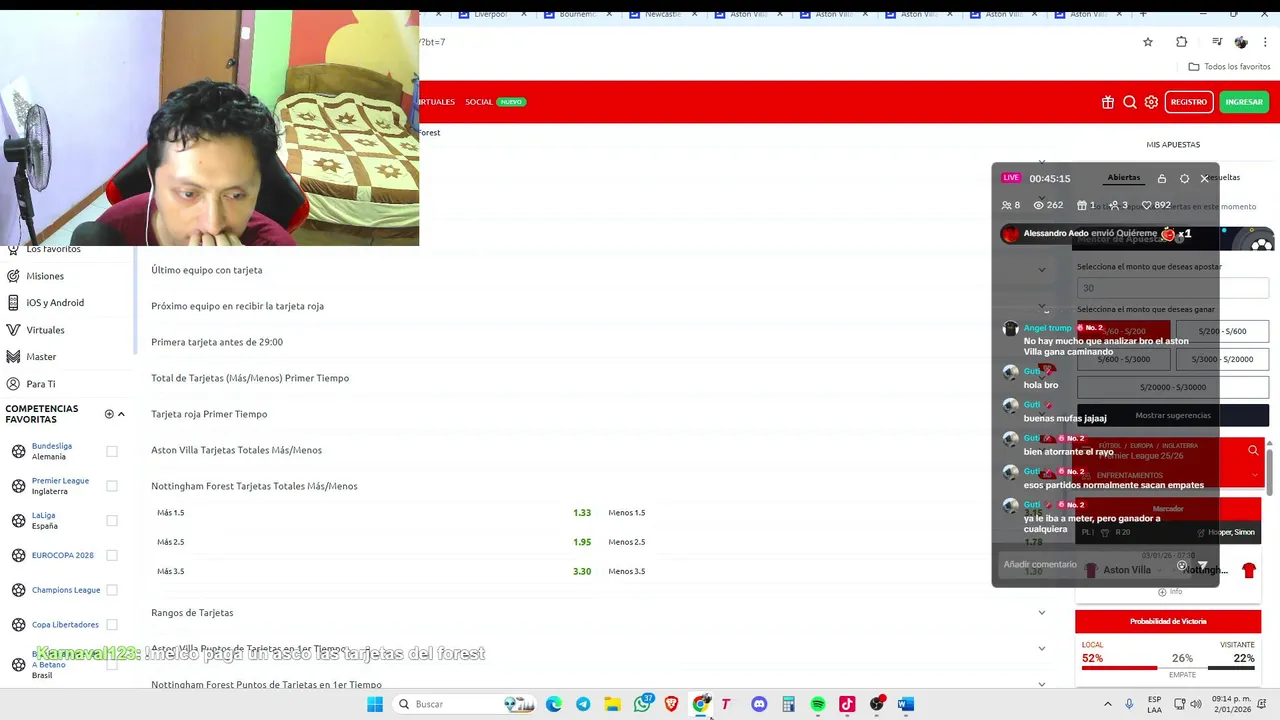Open live stream overlay settings gear
This screenshot has width=1280, height=720.
tap(1185, 179)
